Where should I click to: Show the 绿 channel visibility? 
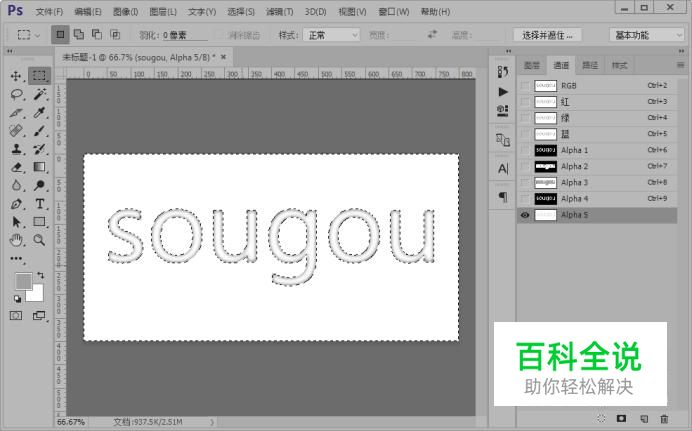525,118
